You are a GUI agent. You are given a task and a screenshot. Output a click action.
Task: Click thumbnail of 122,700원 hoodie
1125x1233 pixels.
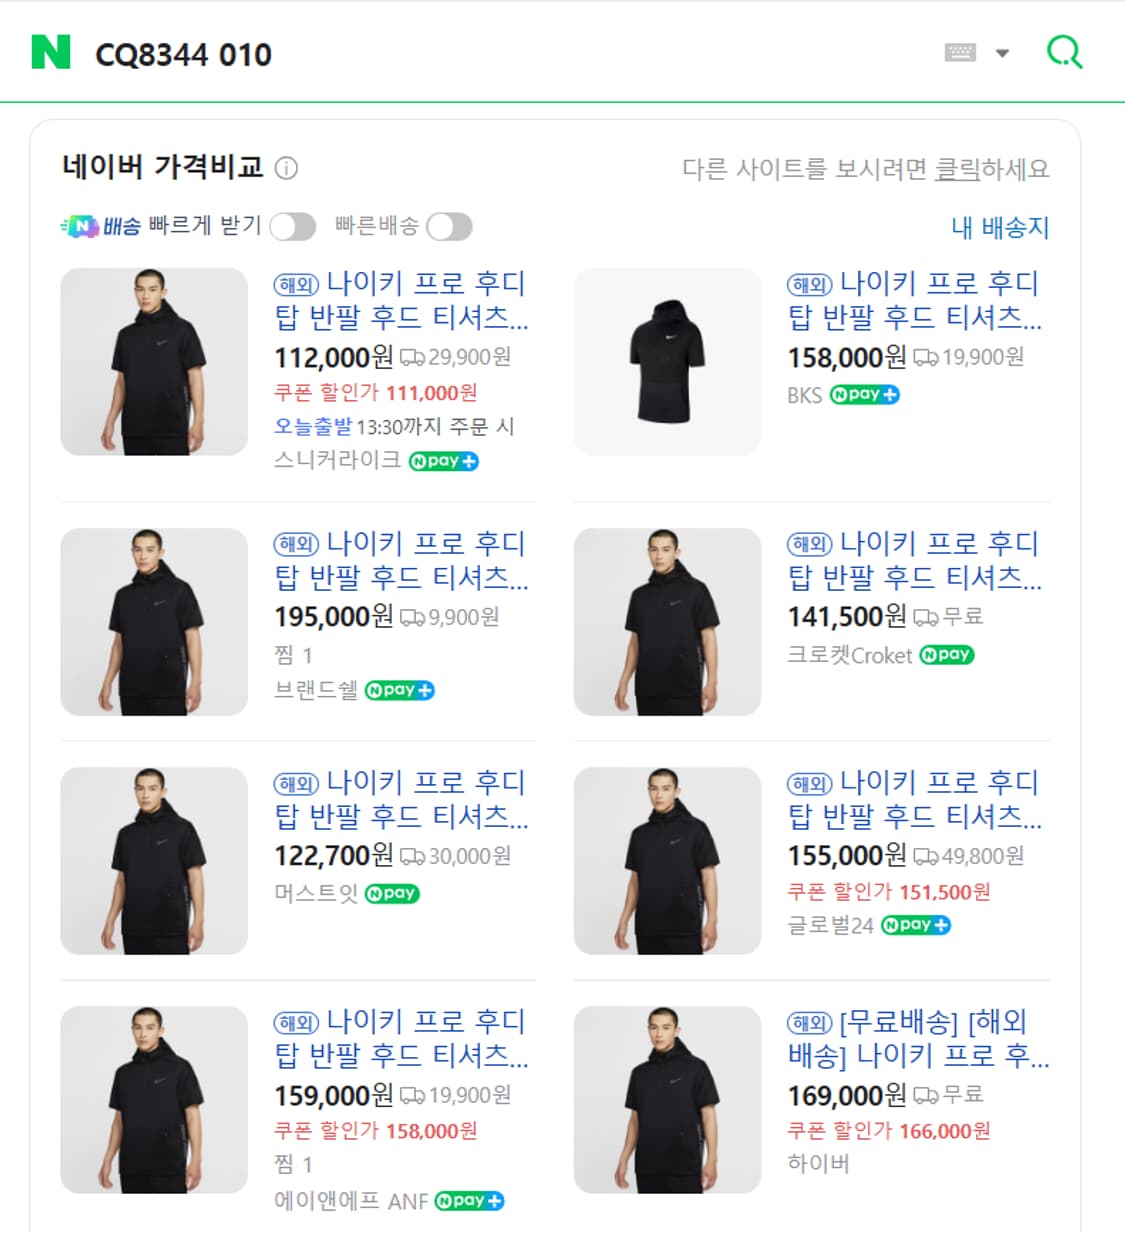click(x=154, y=861)
